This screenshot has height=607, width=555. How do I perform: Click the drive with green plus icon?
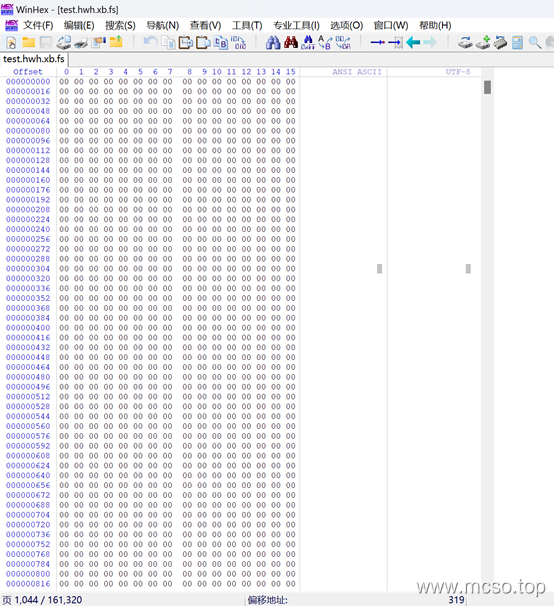[x=483, y=43]
